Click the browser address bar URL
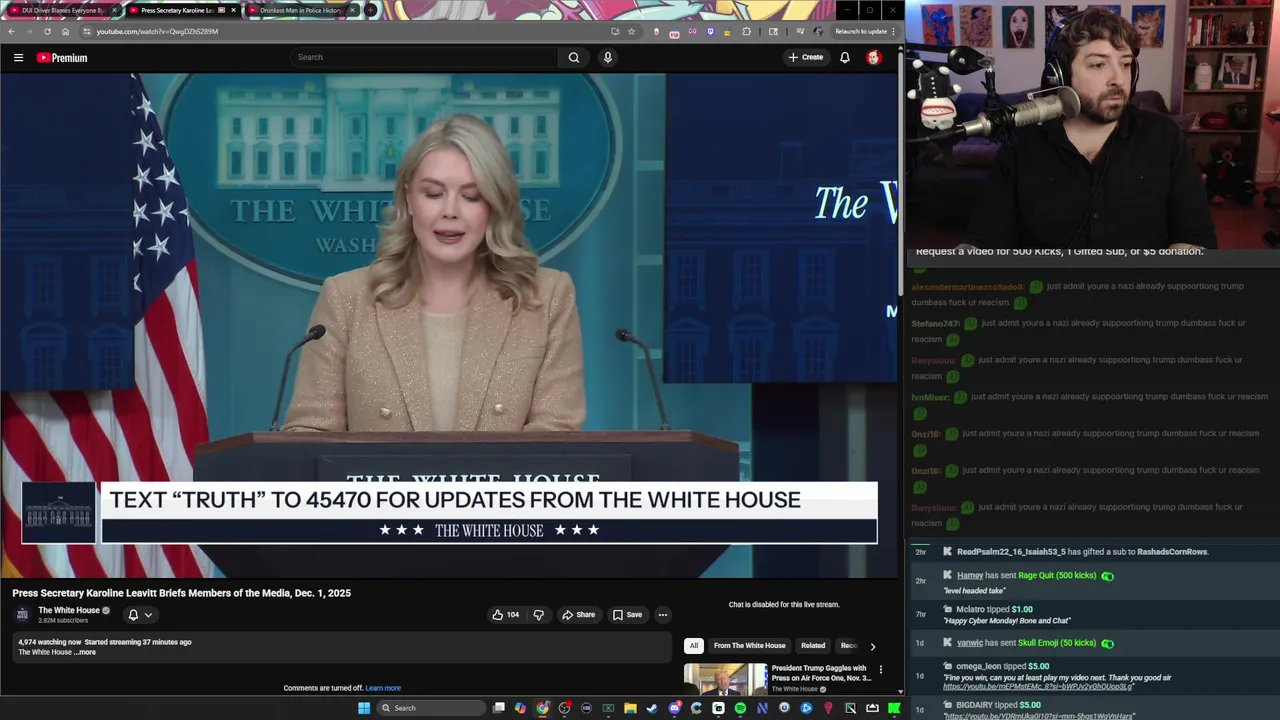 click(157, 31)
